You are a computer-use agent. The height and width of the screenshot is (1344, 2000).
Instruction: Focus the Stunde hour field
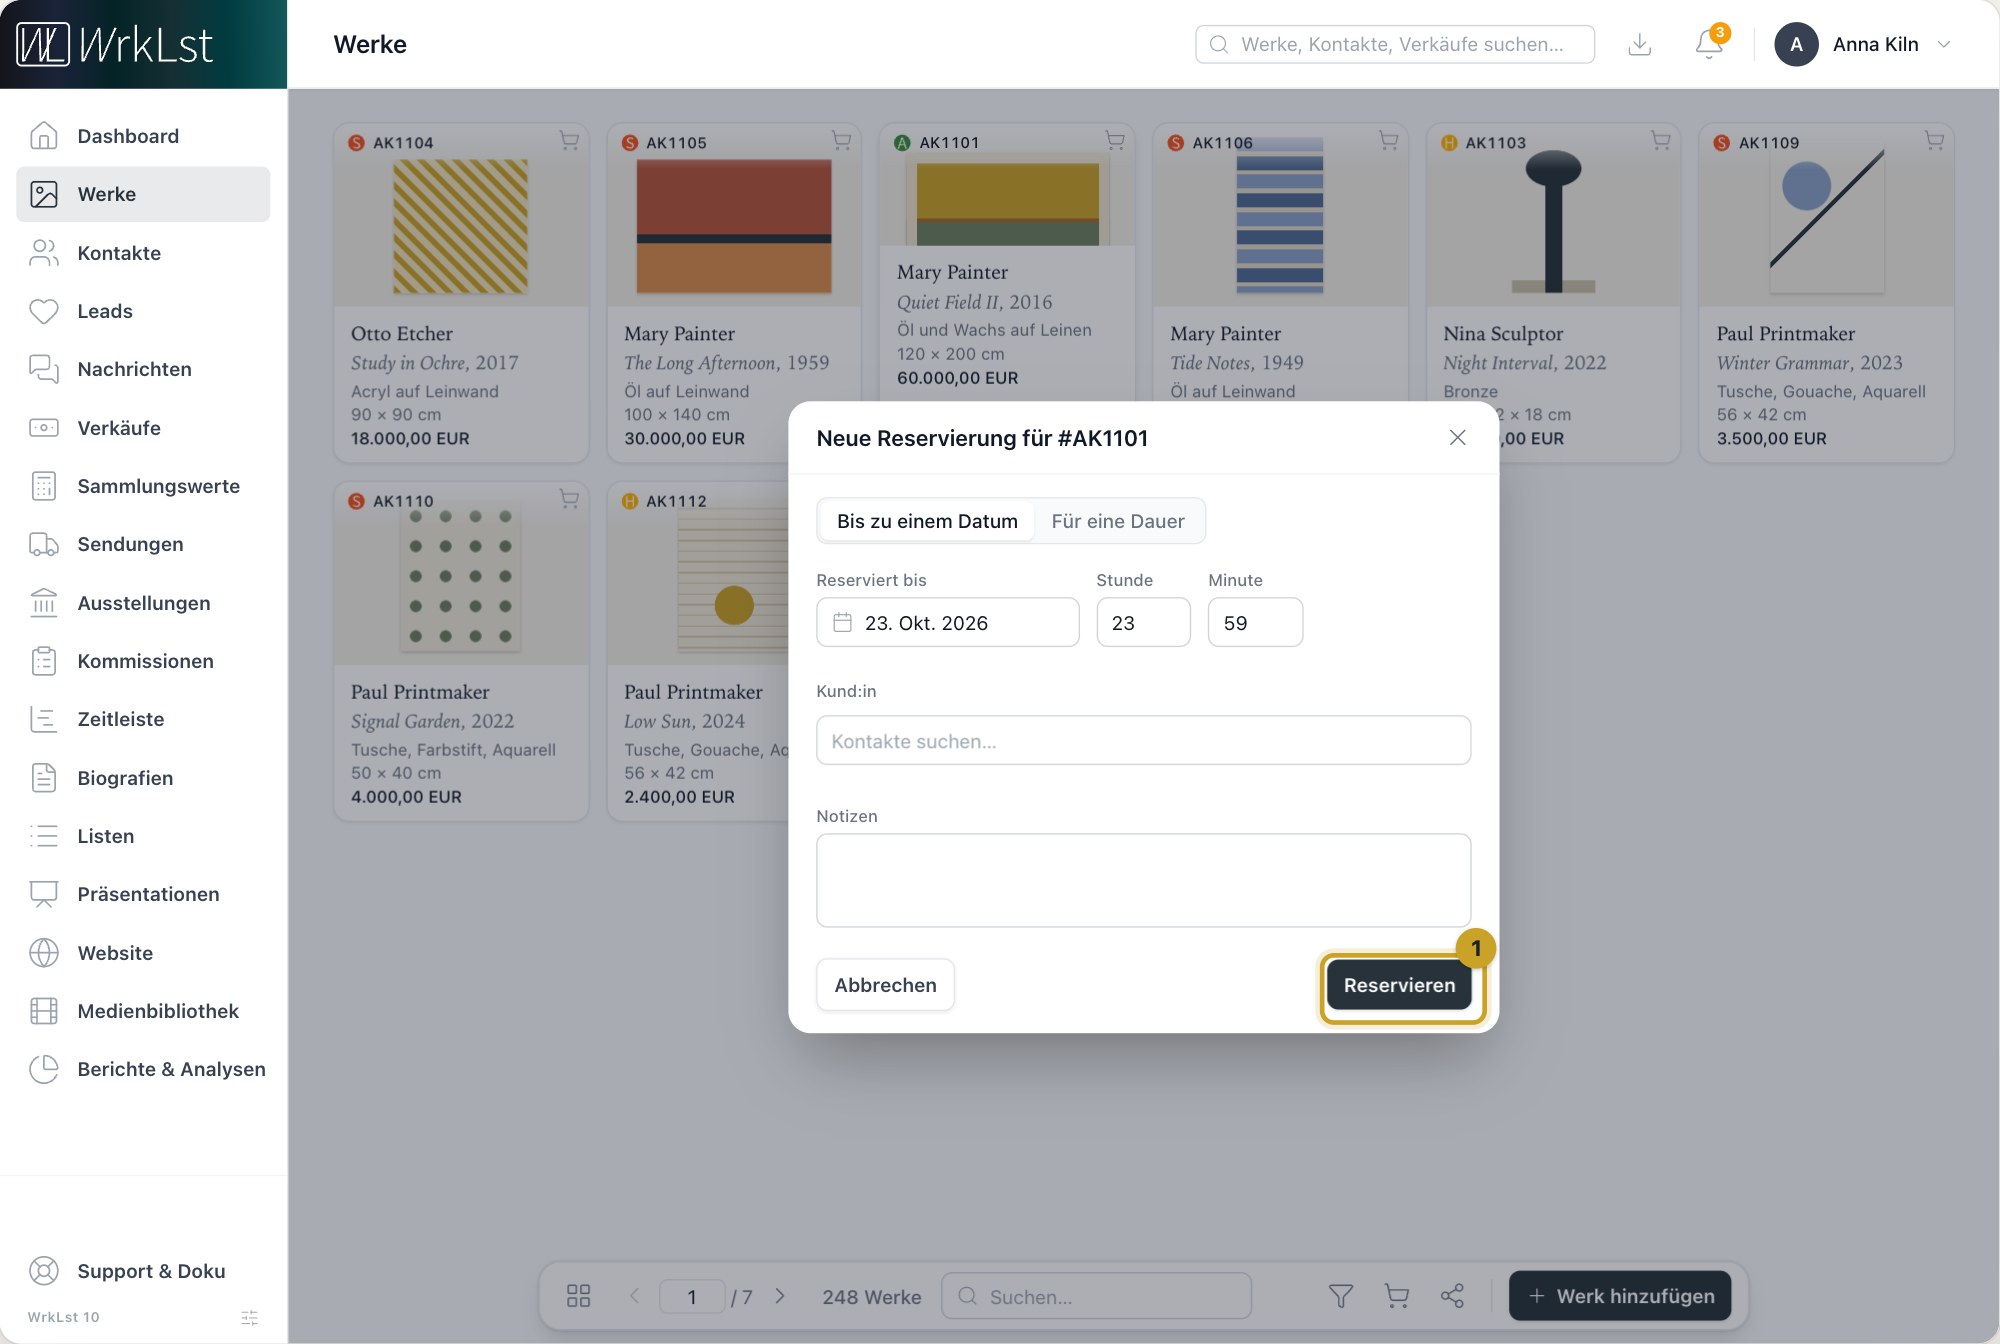[x=1143, y=622]
